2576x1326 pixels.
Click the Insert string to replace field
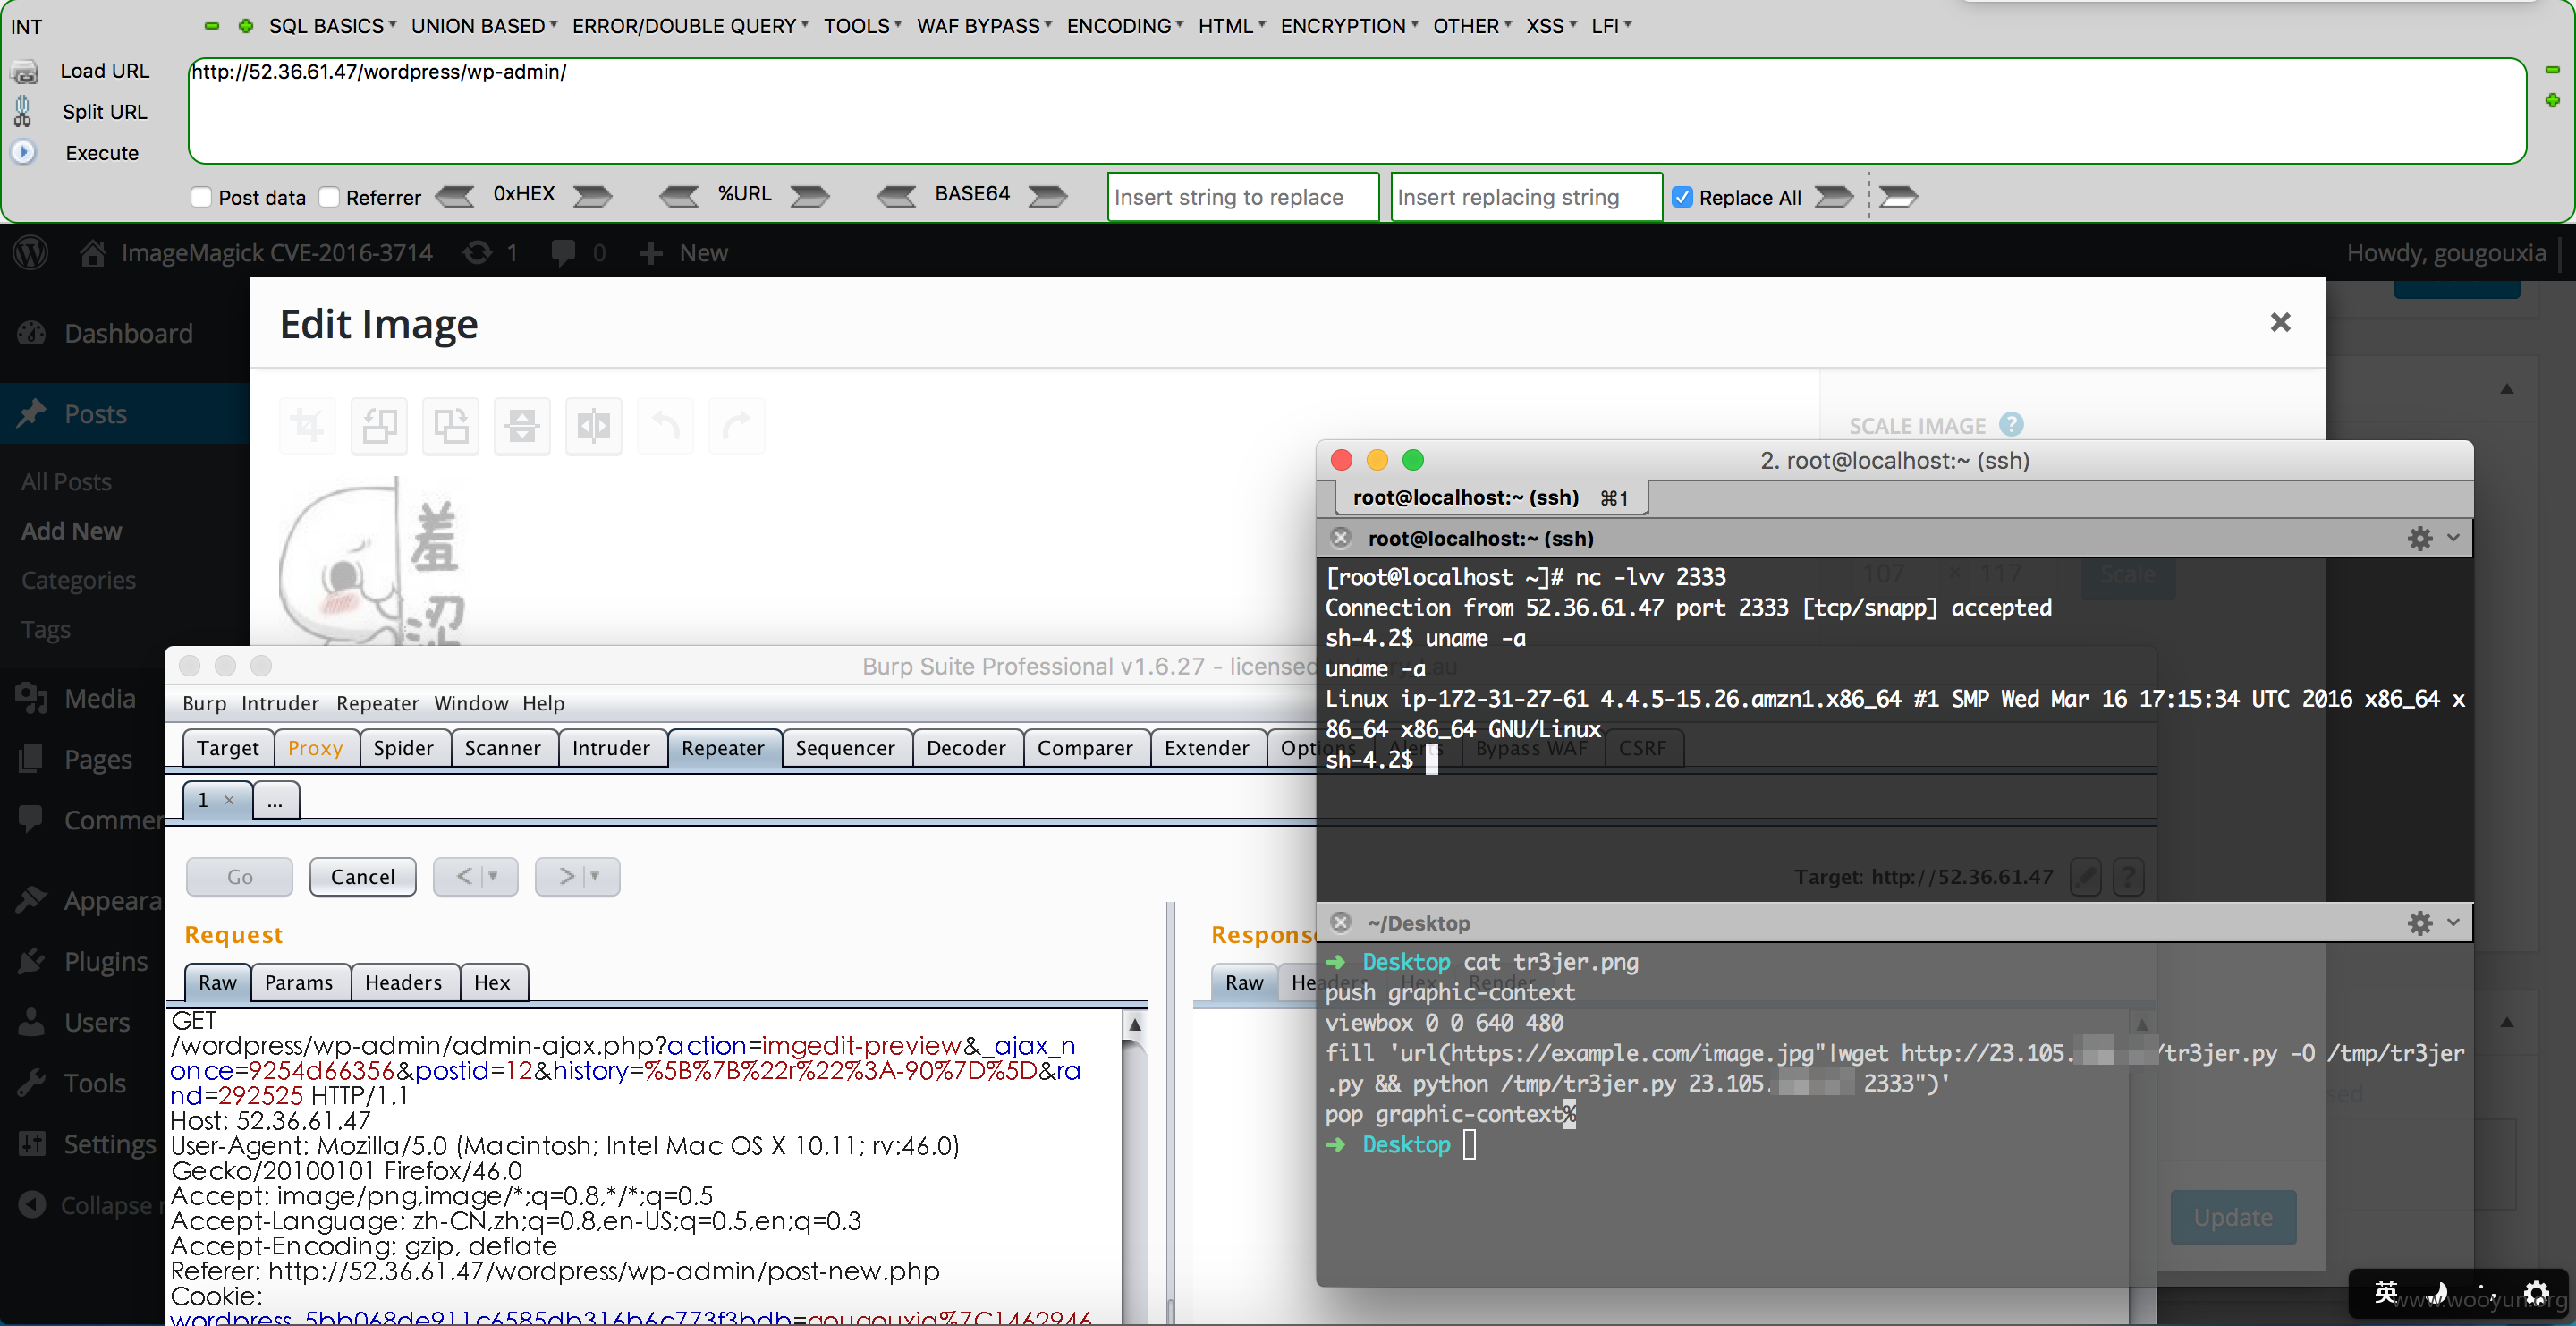click(x=1243, y=197)
